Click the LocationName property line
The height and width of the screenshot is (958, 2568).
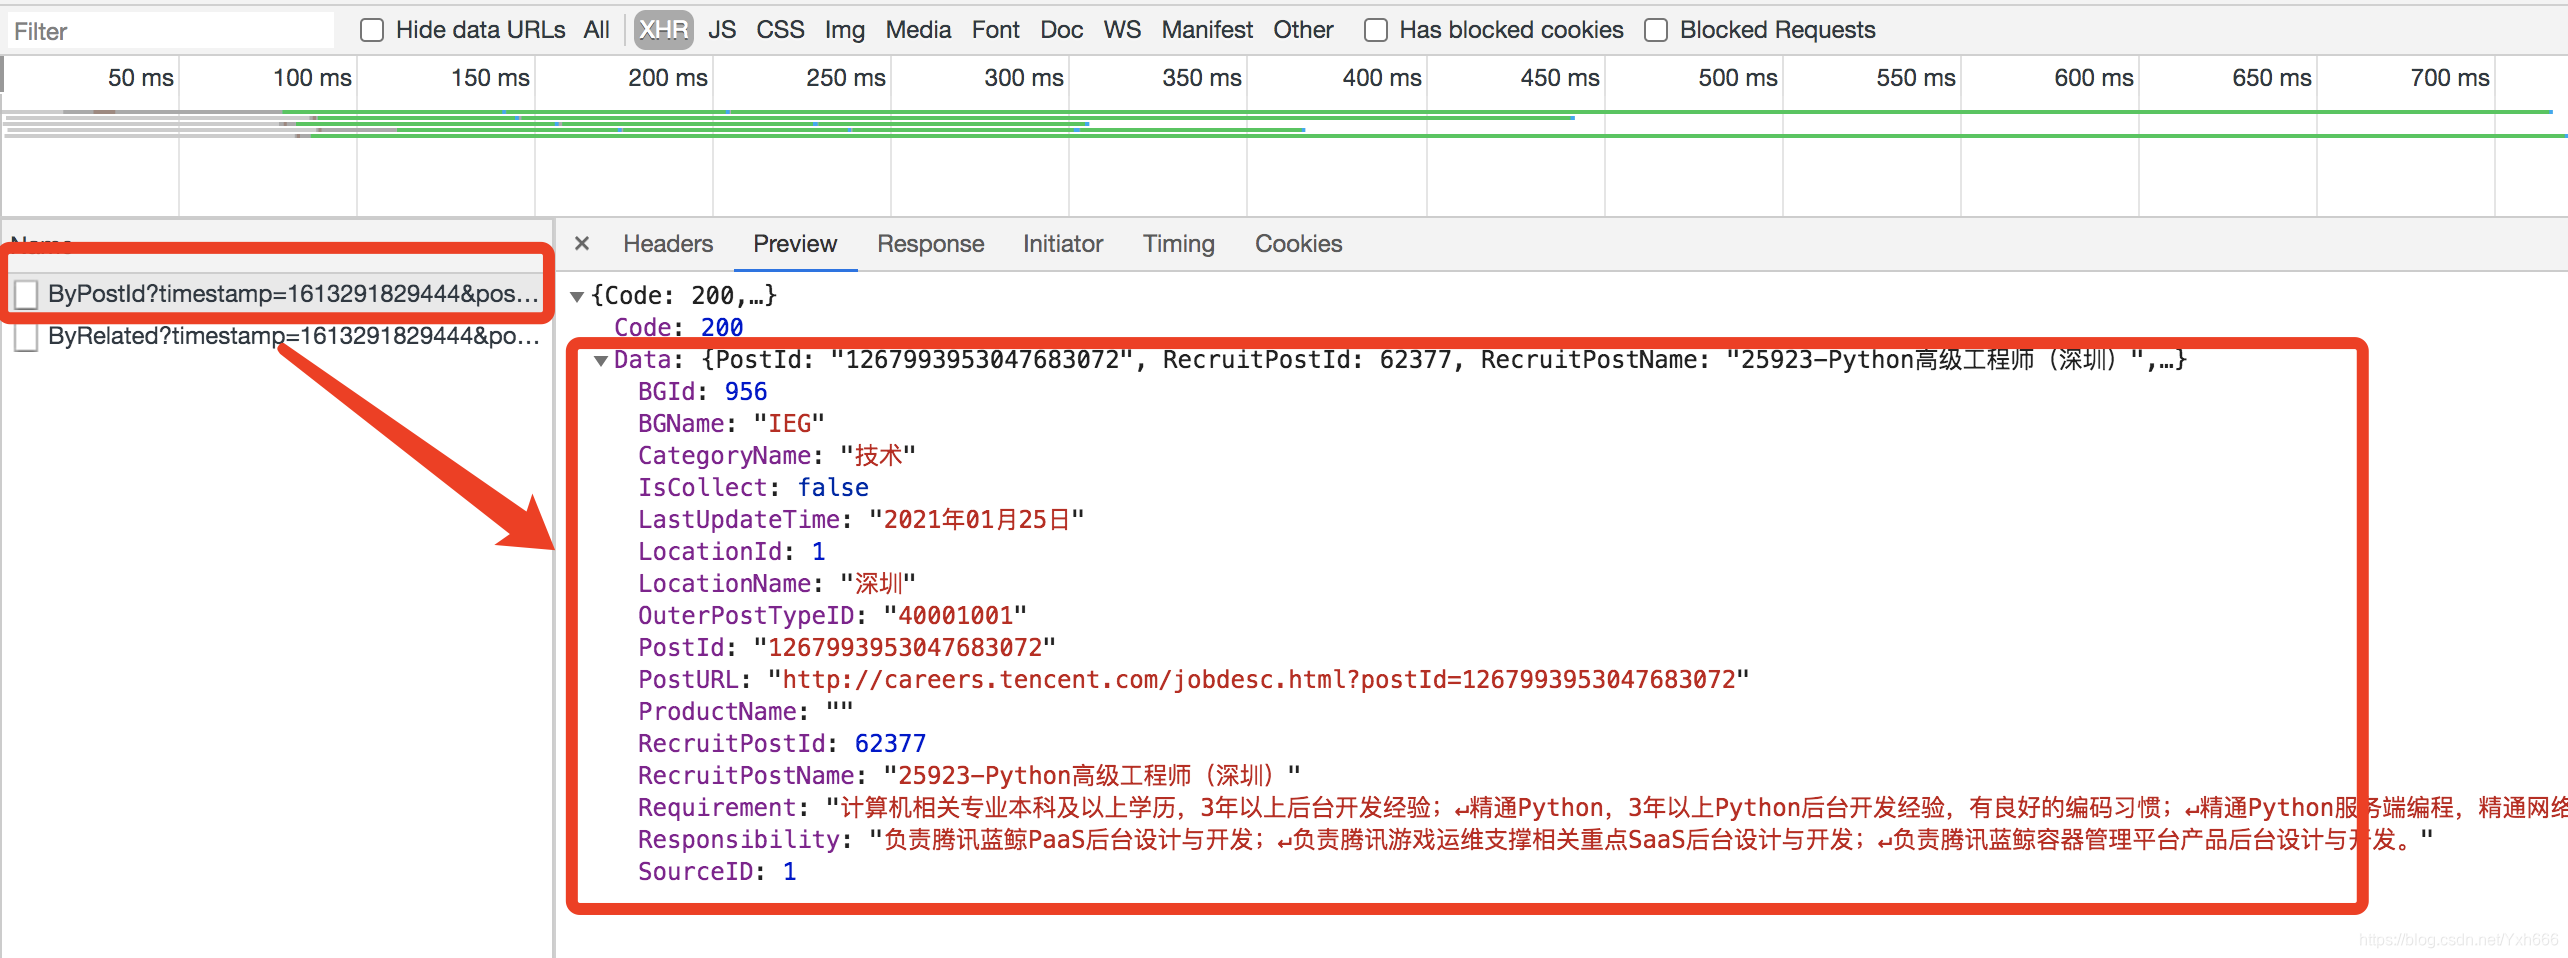777,583
